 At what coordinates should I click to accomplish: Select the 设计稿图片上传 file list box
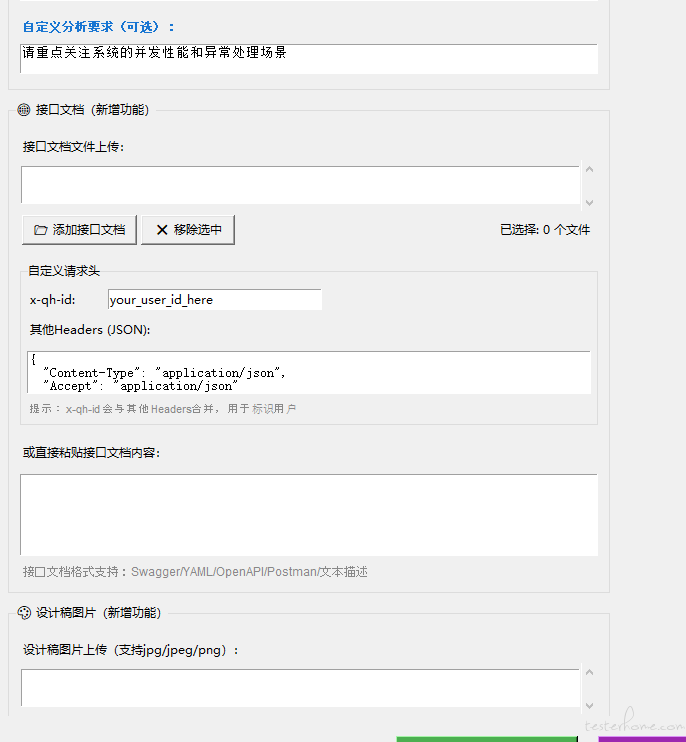pos(300,688)
